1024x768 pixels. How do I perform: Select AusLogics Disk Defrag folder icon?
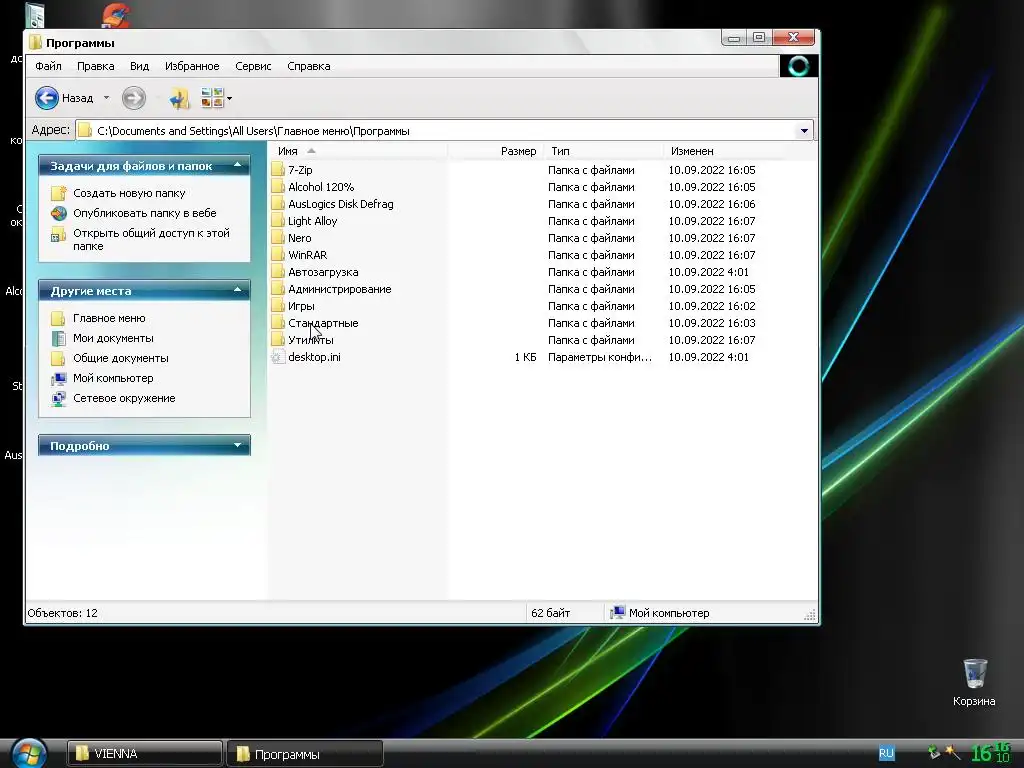(x=278, y=204)
